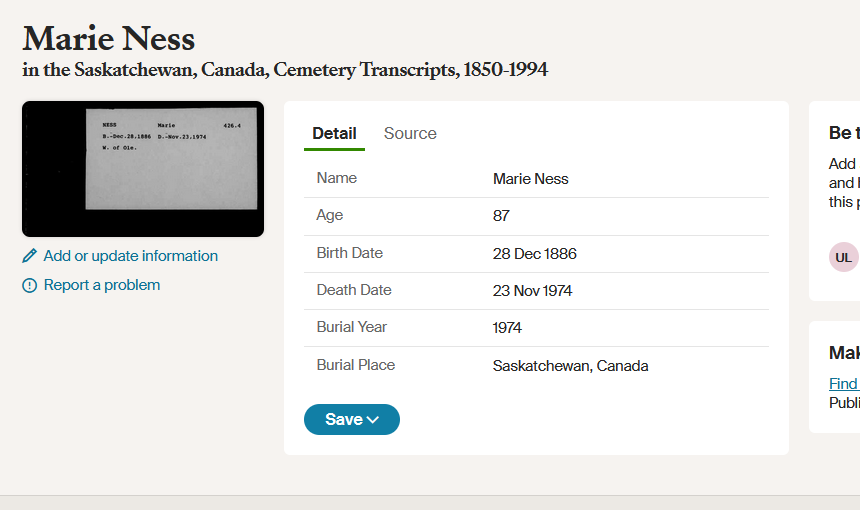Click the exclamation report icon
860x510 pixels.
point(30,285)
